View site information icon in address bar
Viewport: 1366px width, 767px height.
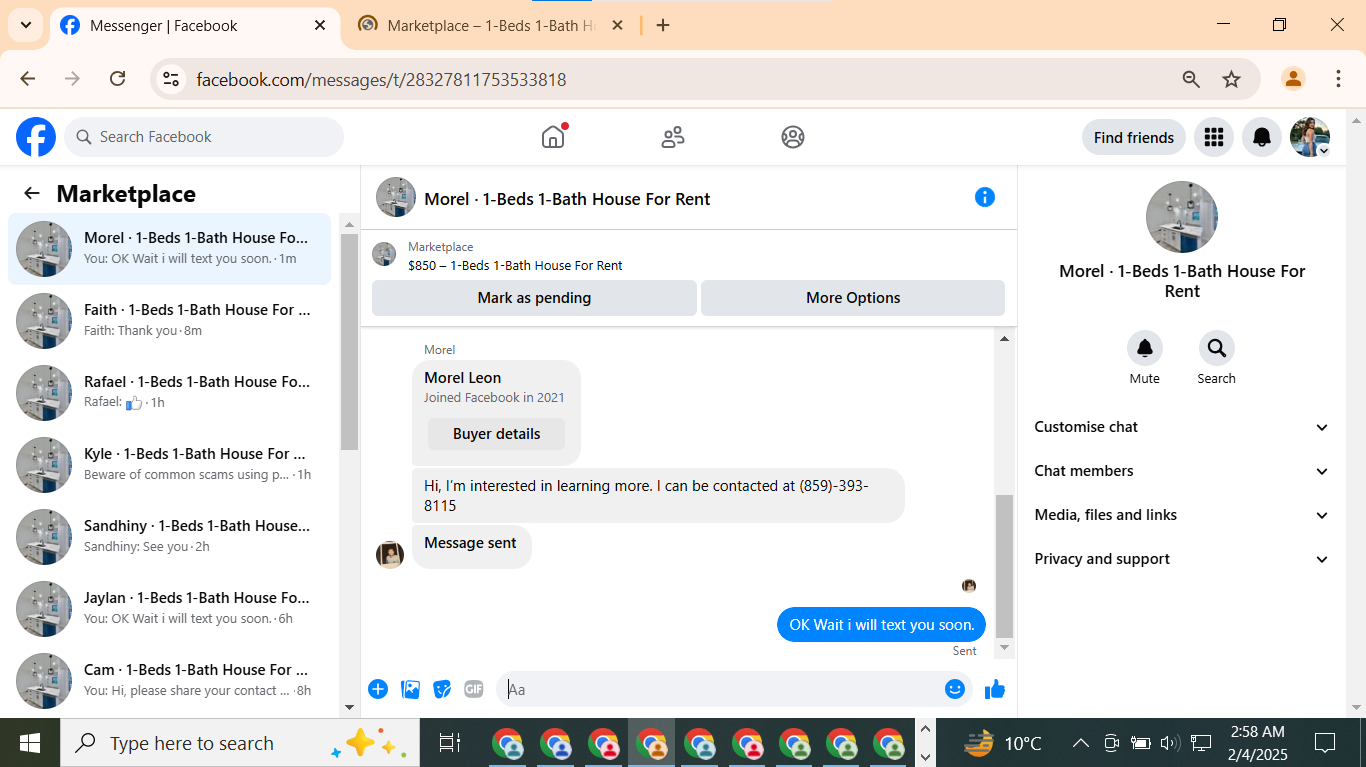point(171,79)
